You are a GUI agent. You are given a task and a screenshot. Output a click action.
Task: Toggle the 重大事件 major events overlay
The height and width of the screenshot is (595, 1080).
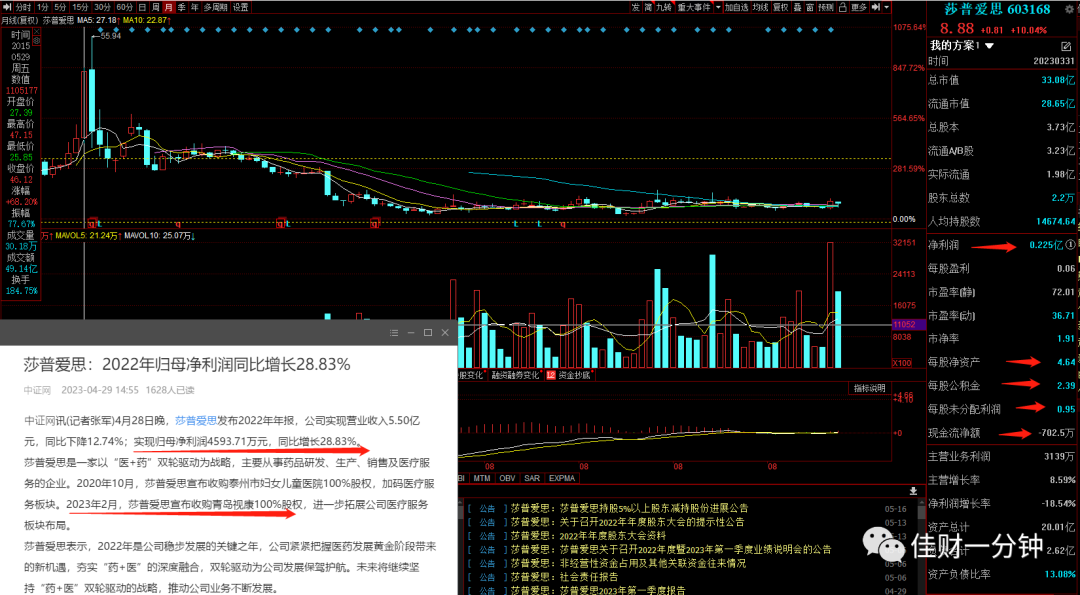click(x=694, y=7)
